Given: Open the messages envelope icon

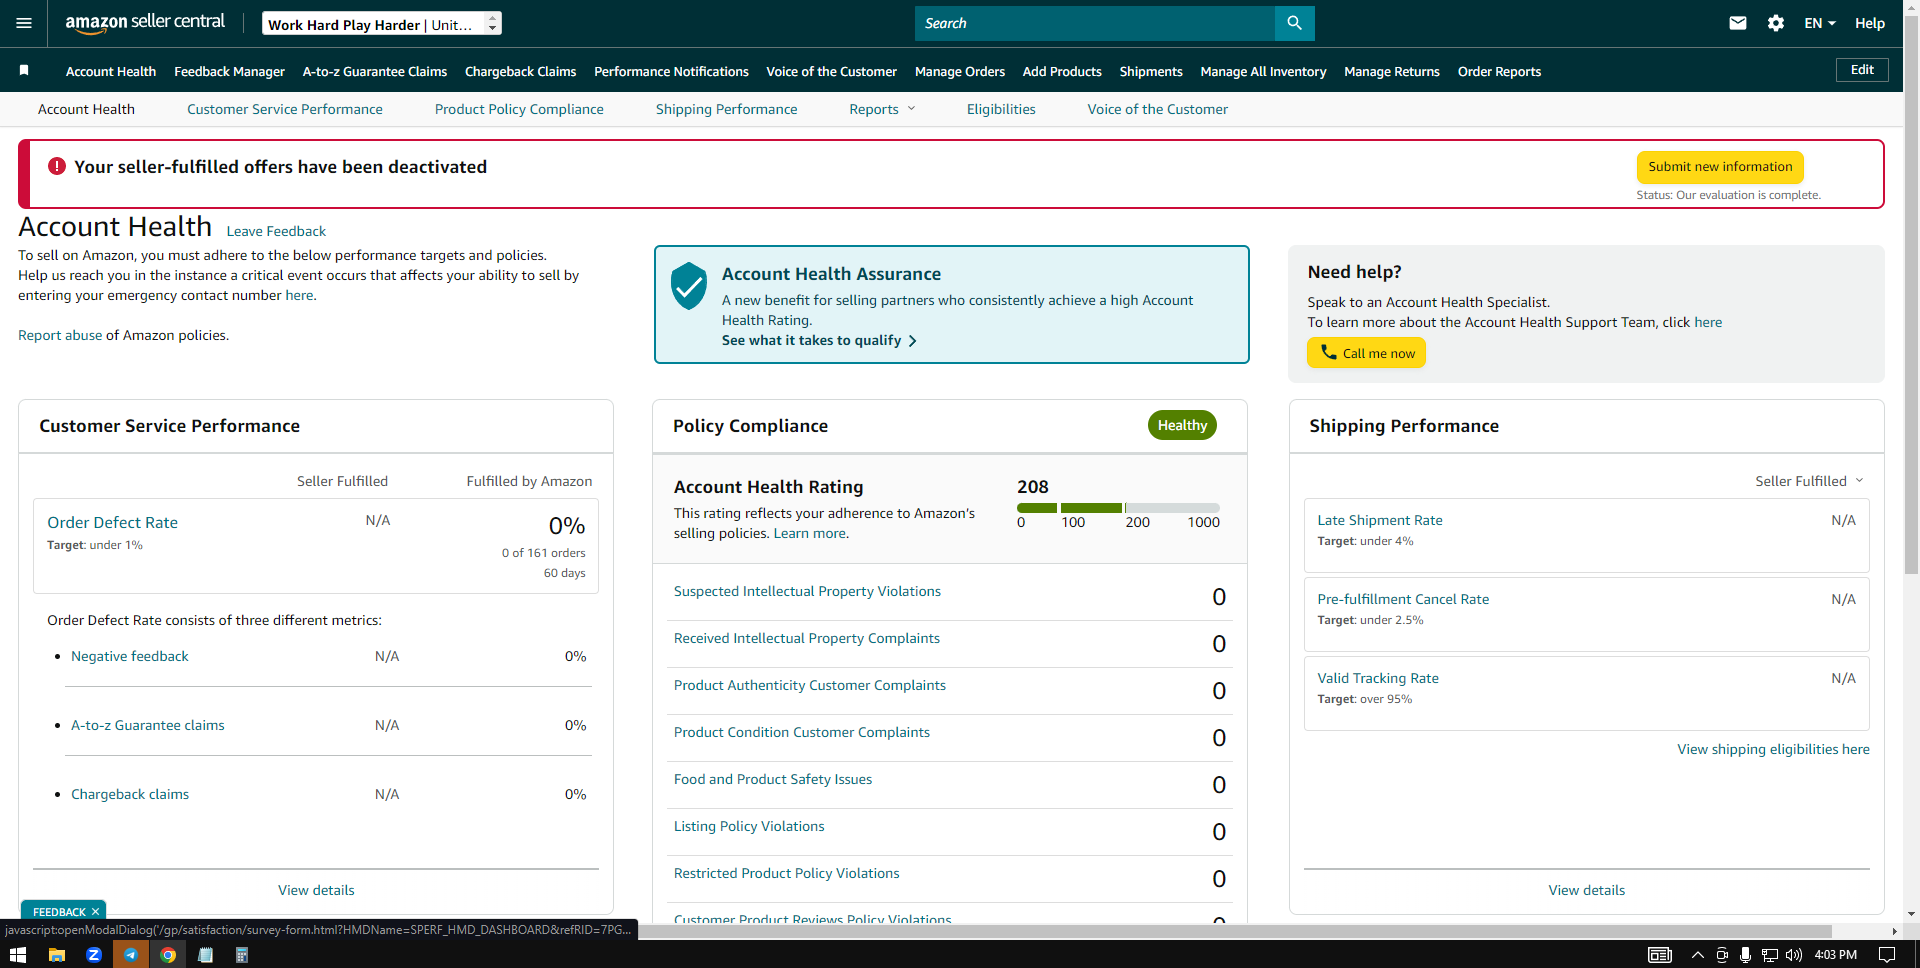Looking at the screenshot, I should [x=1738, y=23].
